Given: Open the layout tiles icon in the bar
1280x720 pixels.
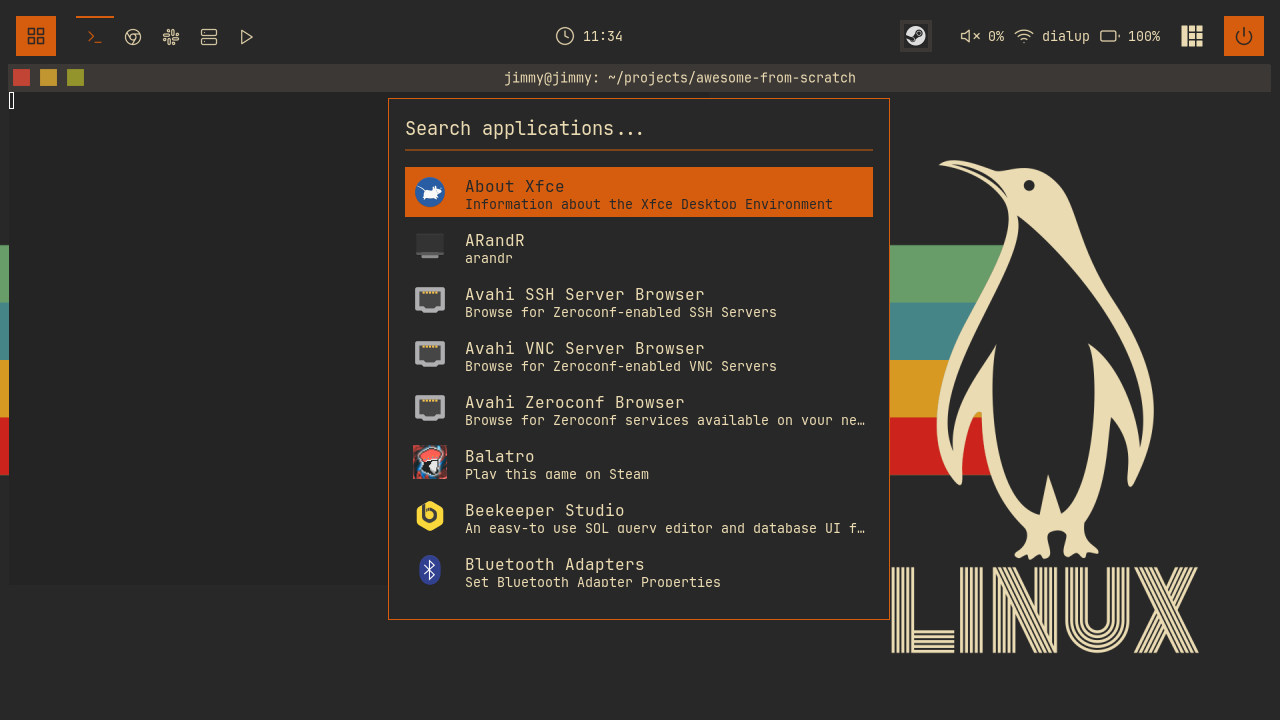Looking at the screenshot, I should point(1192,36).
